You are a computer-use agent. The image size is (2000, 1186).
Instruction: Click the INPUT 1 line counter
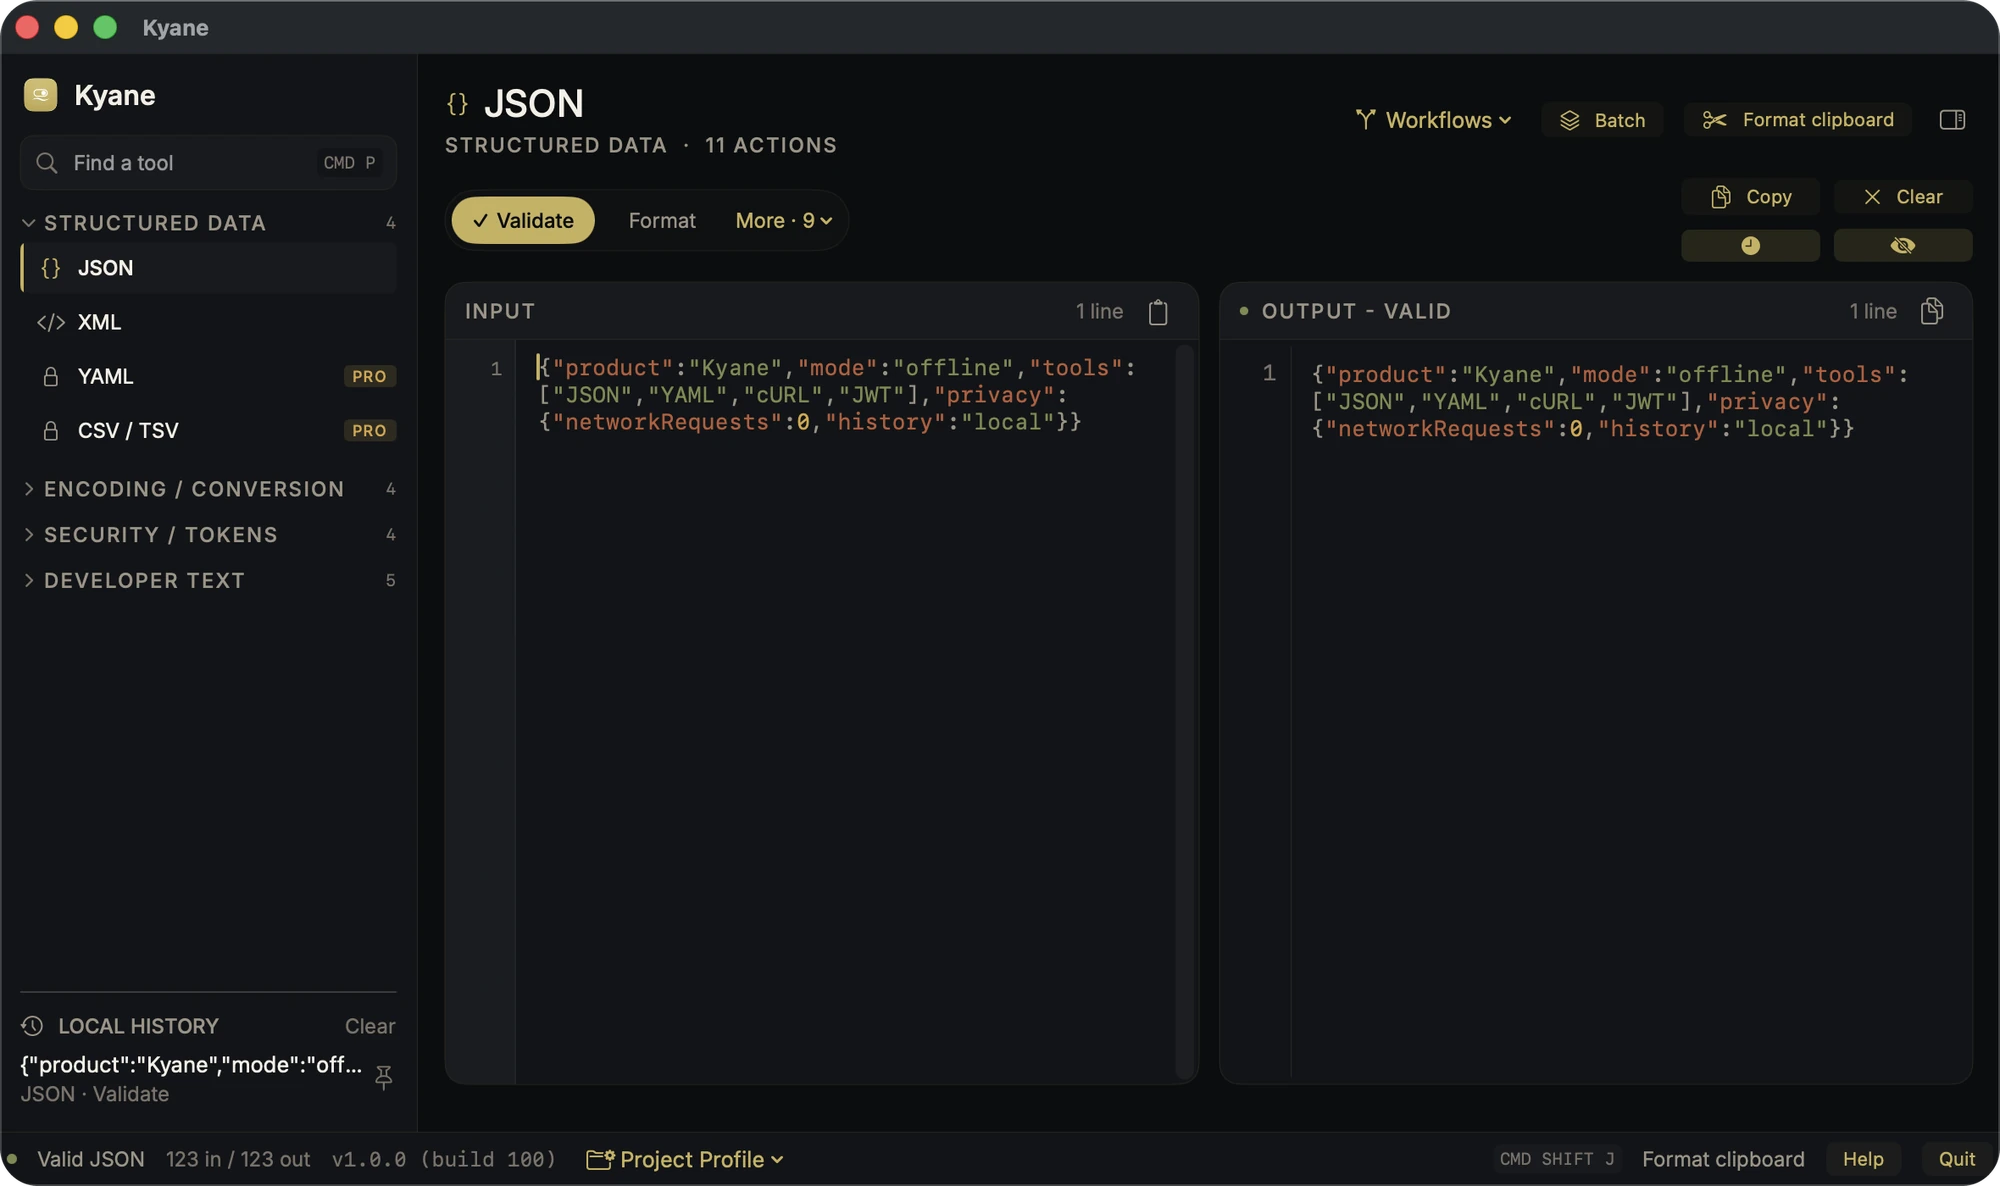click(x=1099, y=311)
